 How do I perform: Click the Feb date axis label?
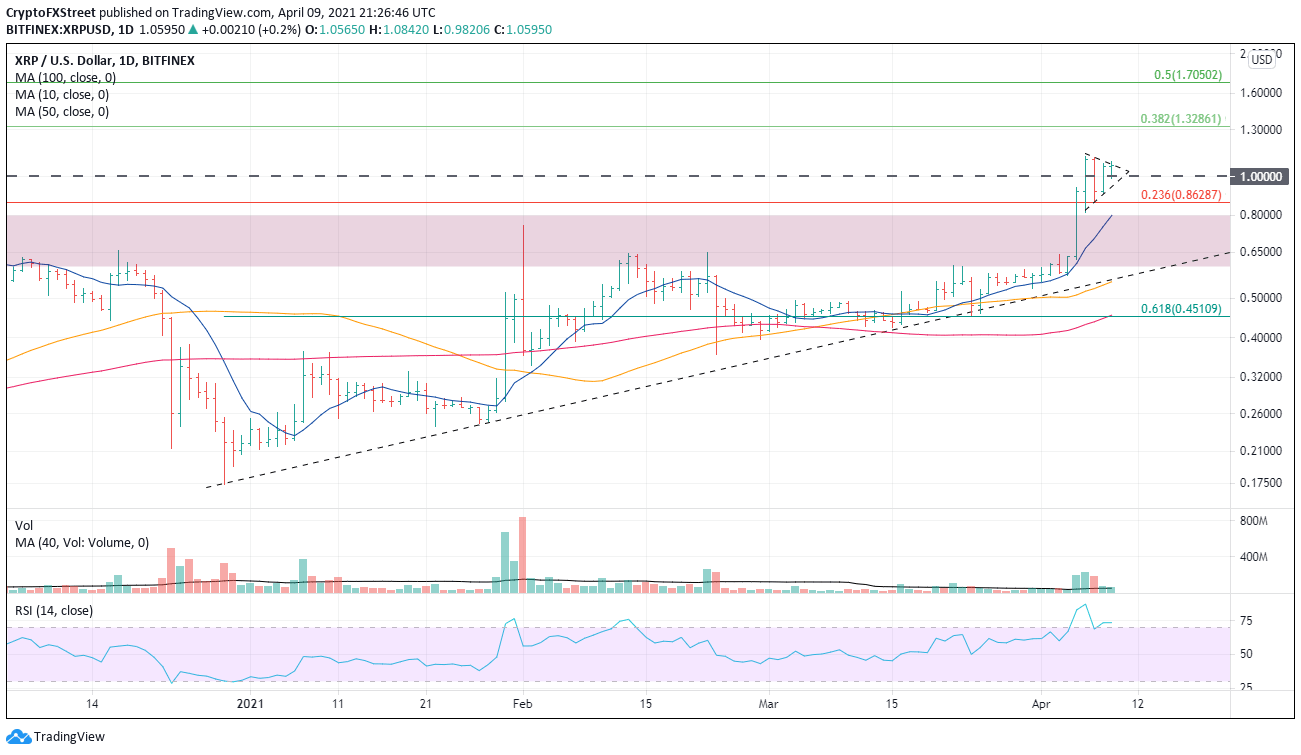click(x=522, y=703)
